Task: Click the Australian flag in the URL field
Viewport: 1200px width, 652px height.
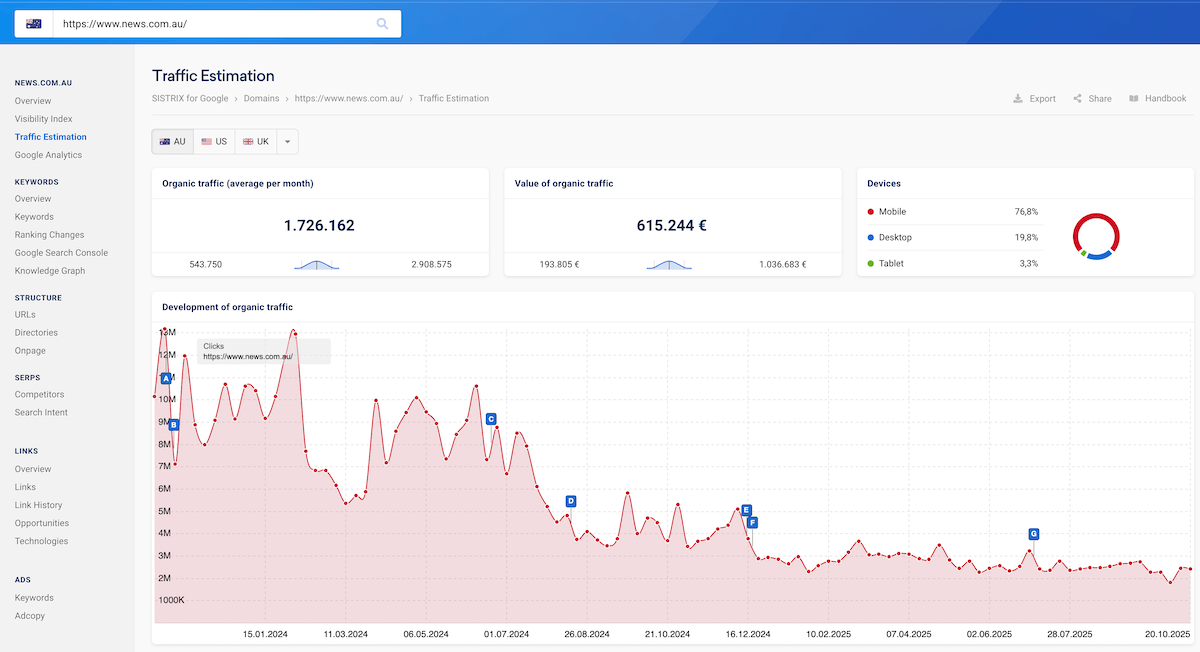Action: point(33,23)
